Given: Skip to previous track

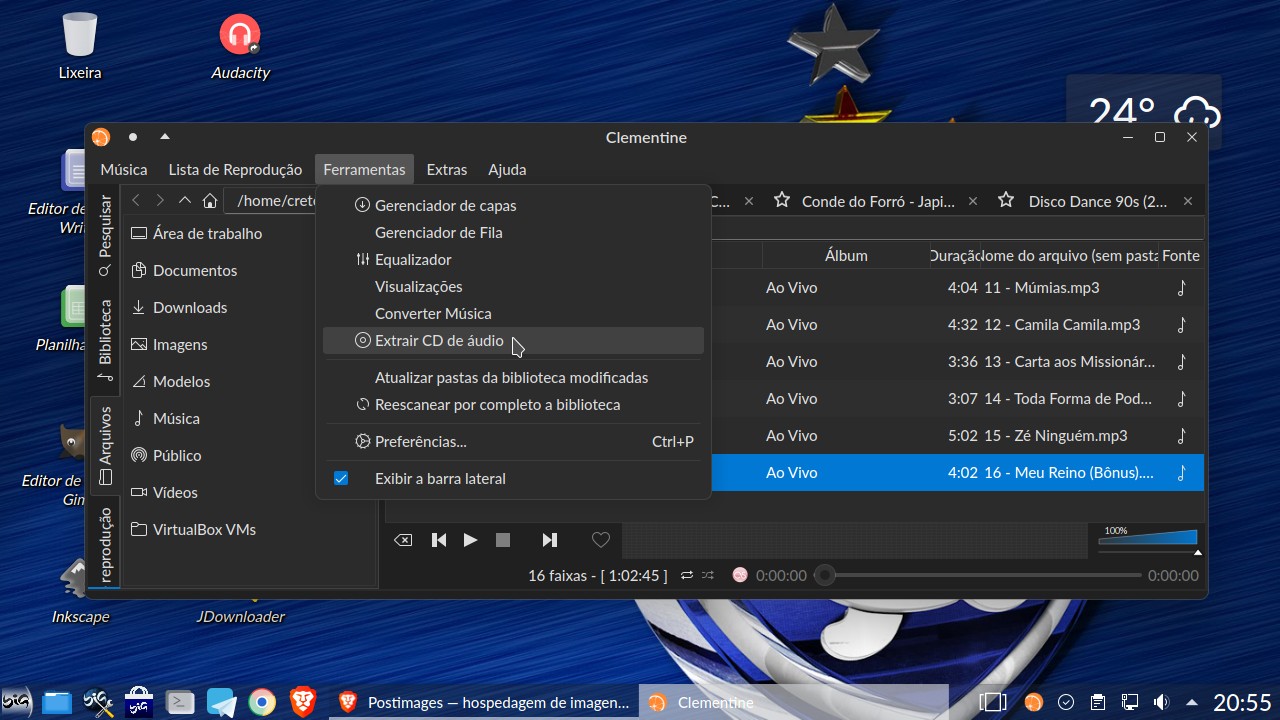Looking at the screenshot, I should click(439, 540).
